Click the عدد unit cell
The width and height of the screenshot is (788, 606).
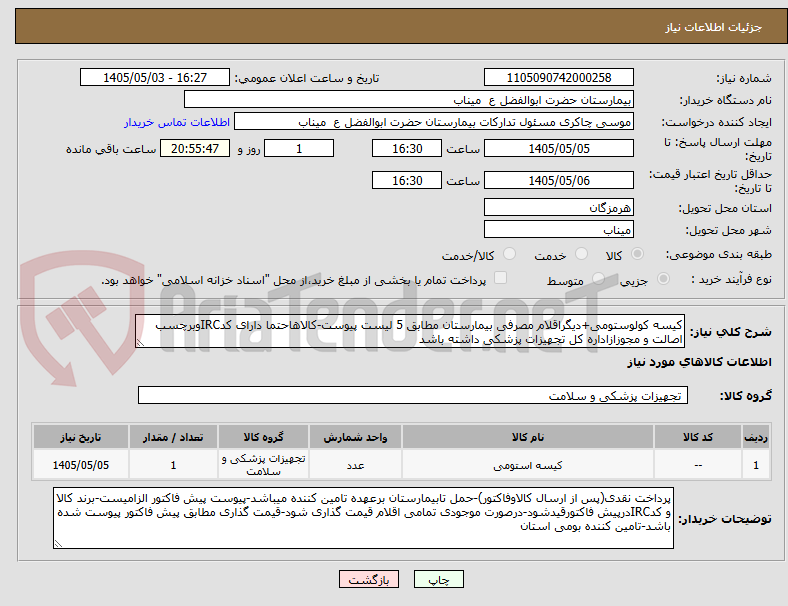tap(355, 465)
